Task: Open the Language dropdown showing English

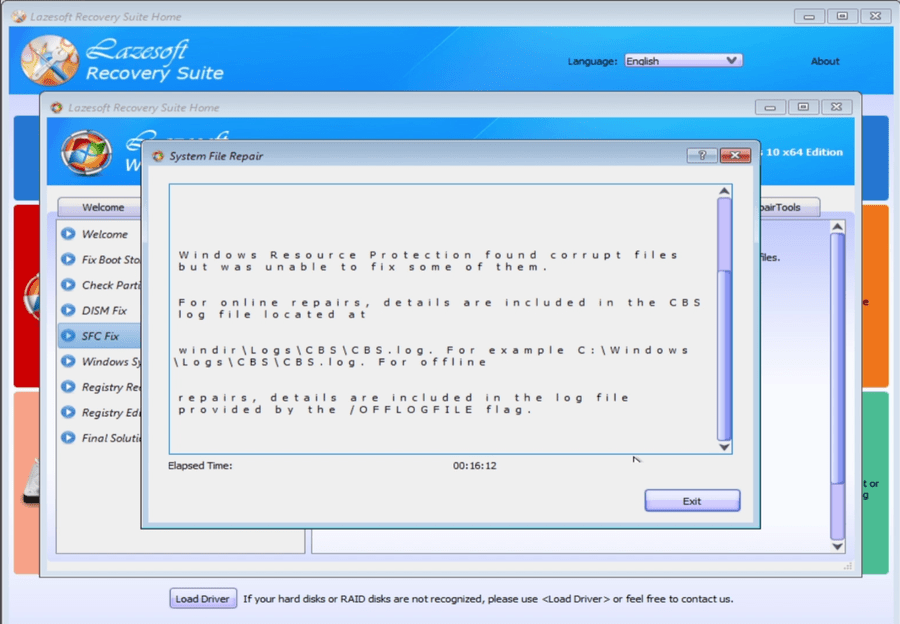Action: (x=683, y=61)
